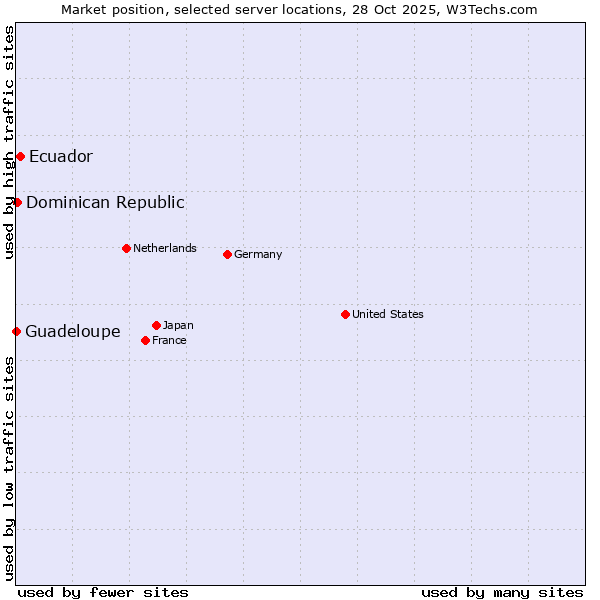Click the Netherlands text label

pyautogui.click(x=164, y=248)
